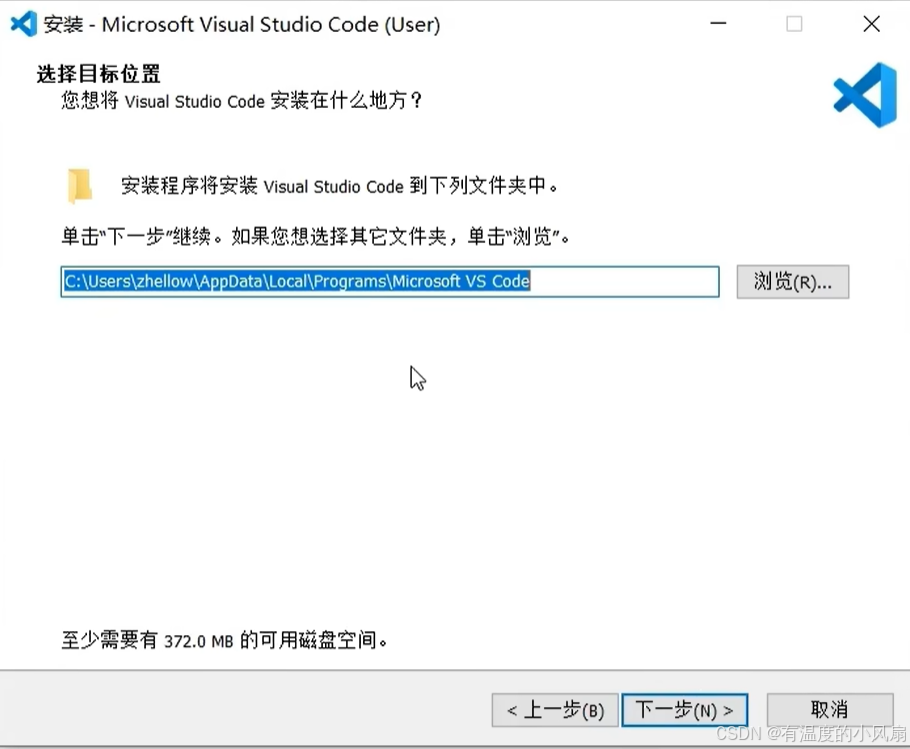The width and height of the screenshot is (910, 749).
Task: Click the 您想将 Visual Studio Code 安装在什么地方 text
Action: coord(241,101)
